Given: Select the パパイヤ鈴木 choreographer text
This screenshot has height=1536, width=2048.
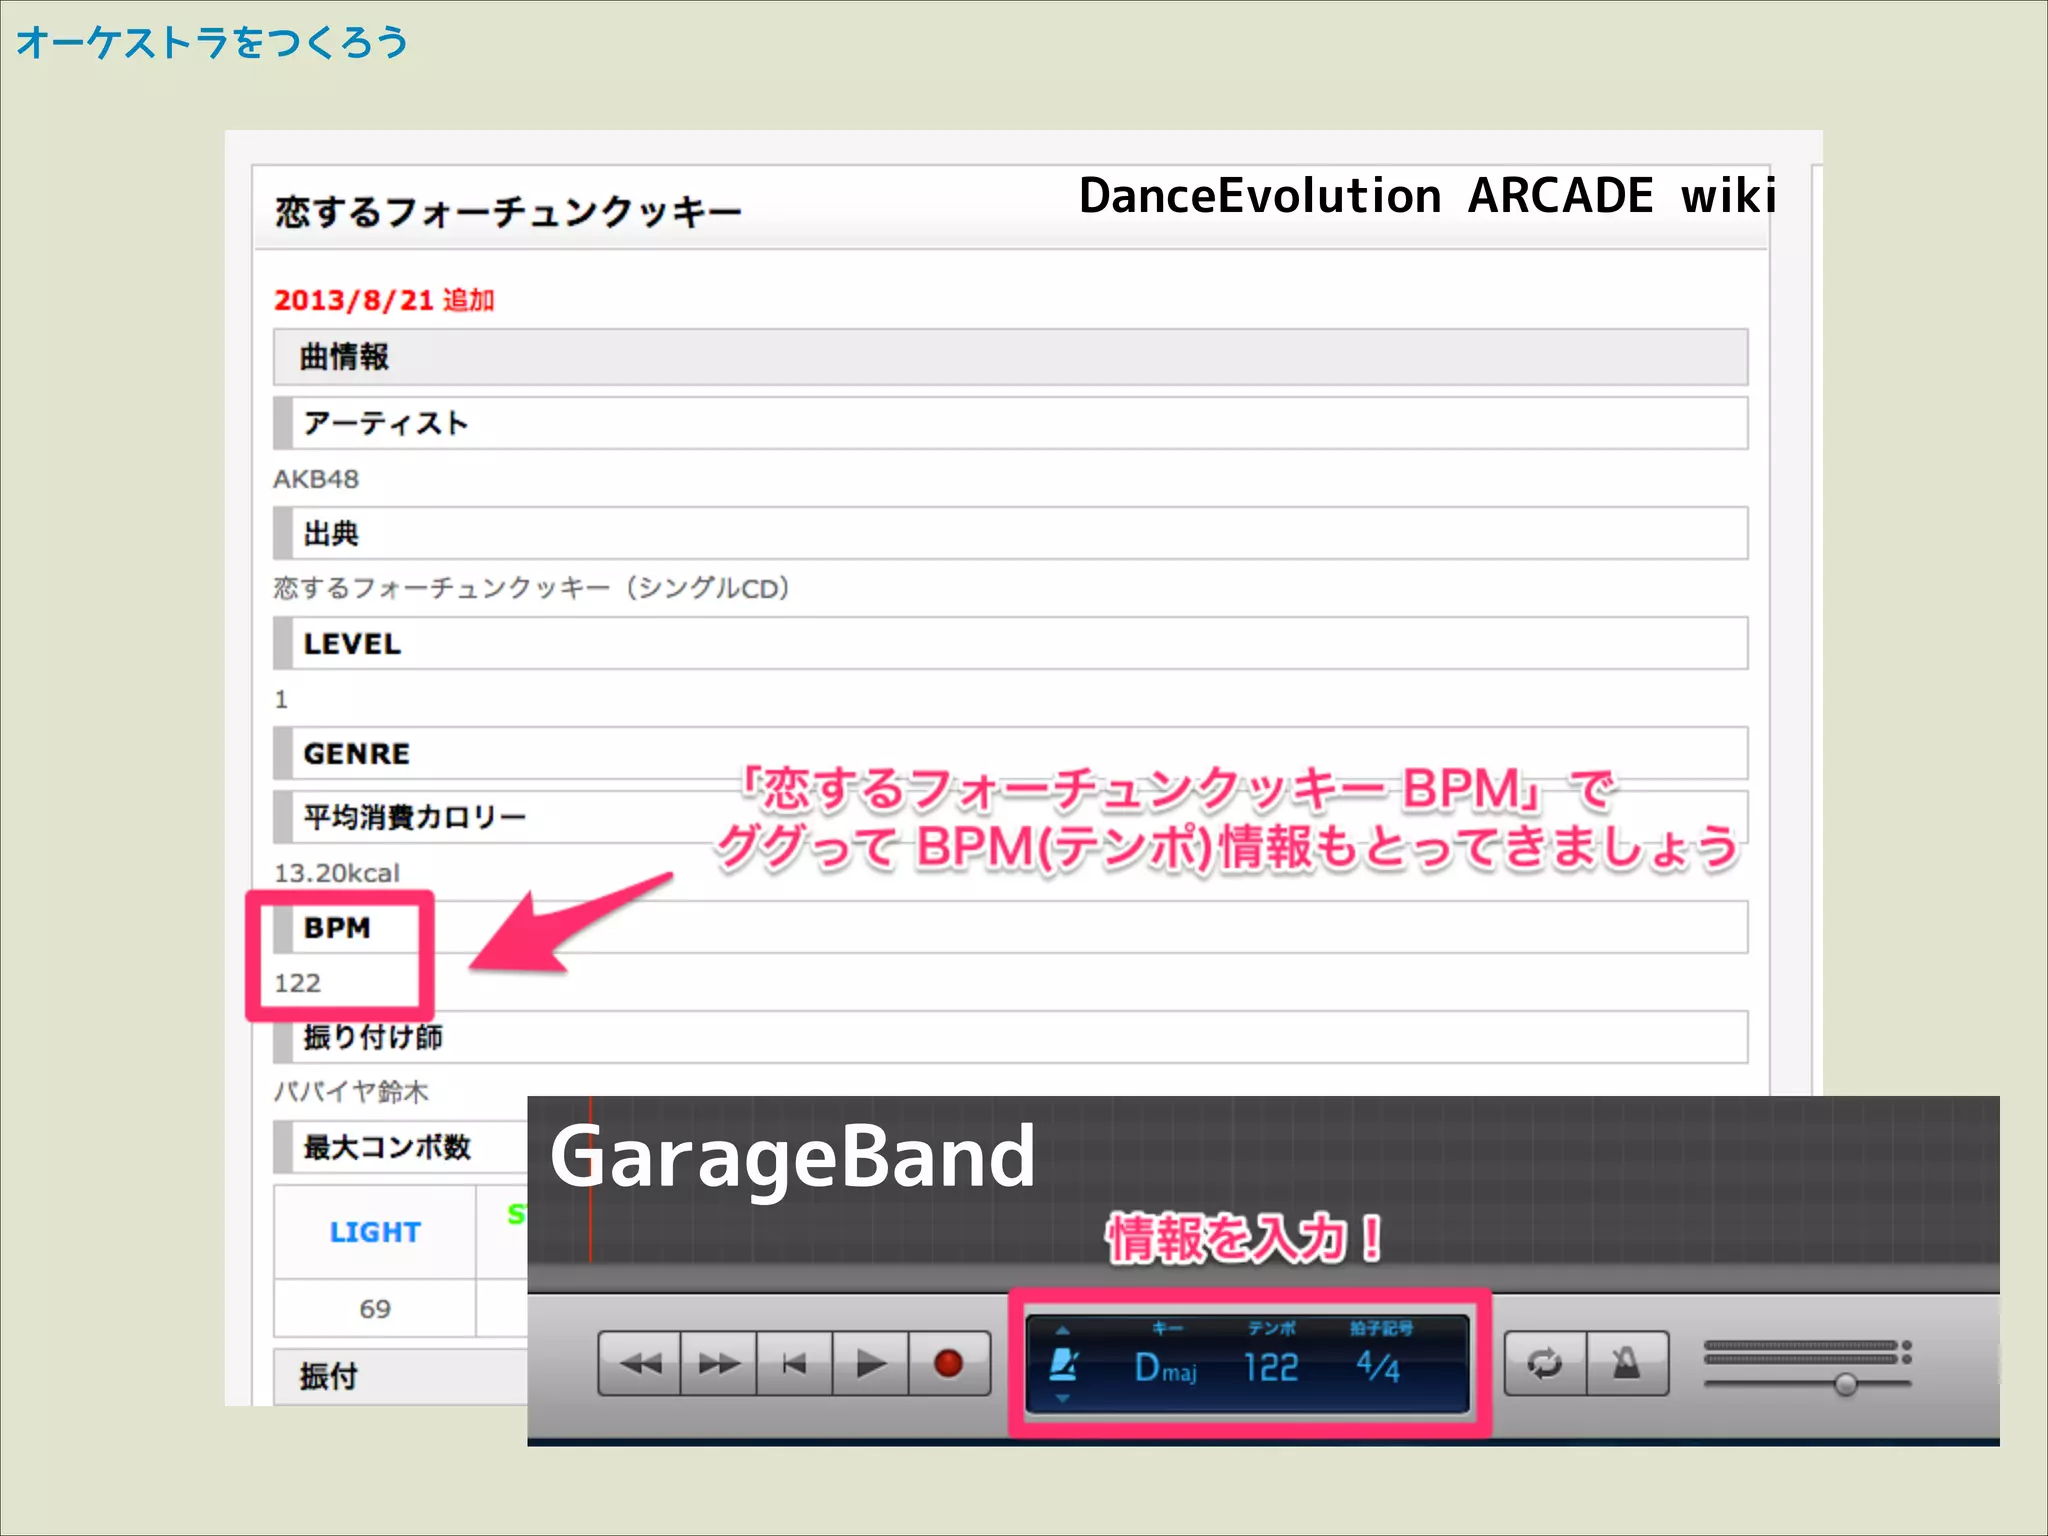Looking at the screenshot, I should pos(351,1091).
